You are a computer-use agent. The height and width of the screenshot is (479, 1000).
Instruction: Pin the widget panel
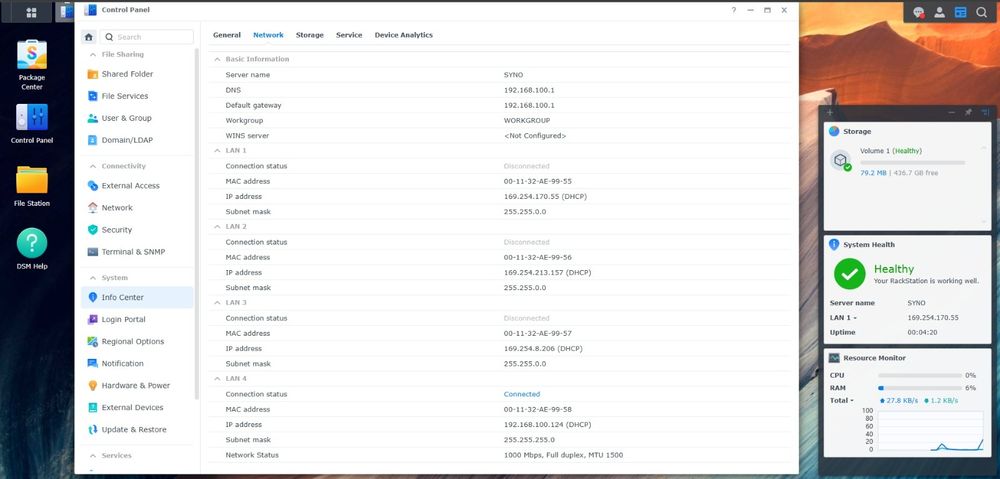(968, 112)
